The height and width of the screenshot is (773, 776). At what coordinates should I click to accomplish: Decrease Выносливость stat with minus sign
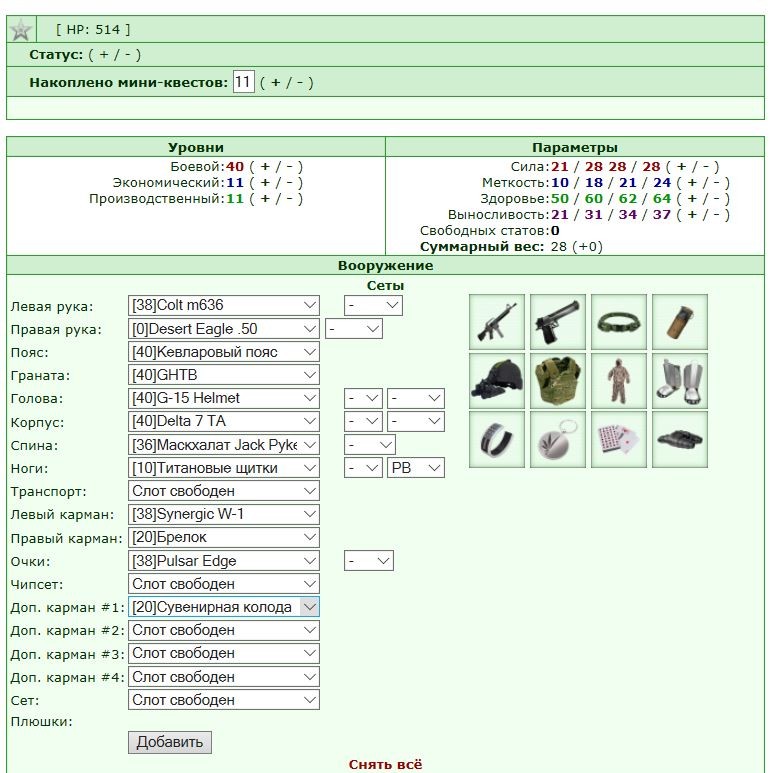tap(717, 215)
